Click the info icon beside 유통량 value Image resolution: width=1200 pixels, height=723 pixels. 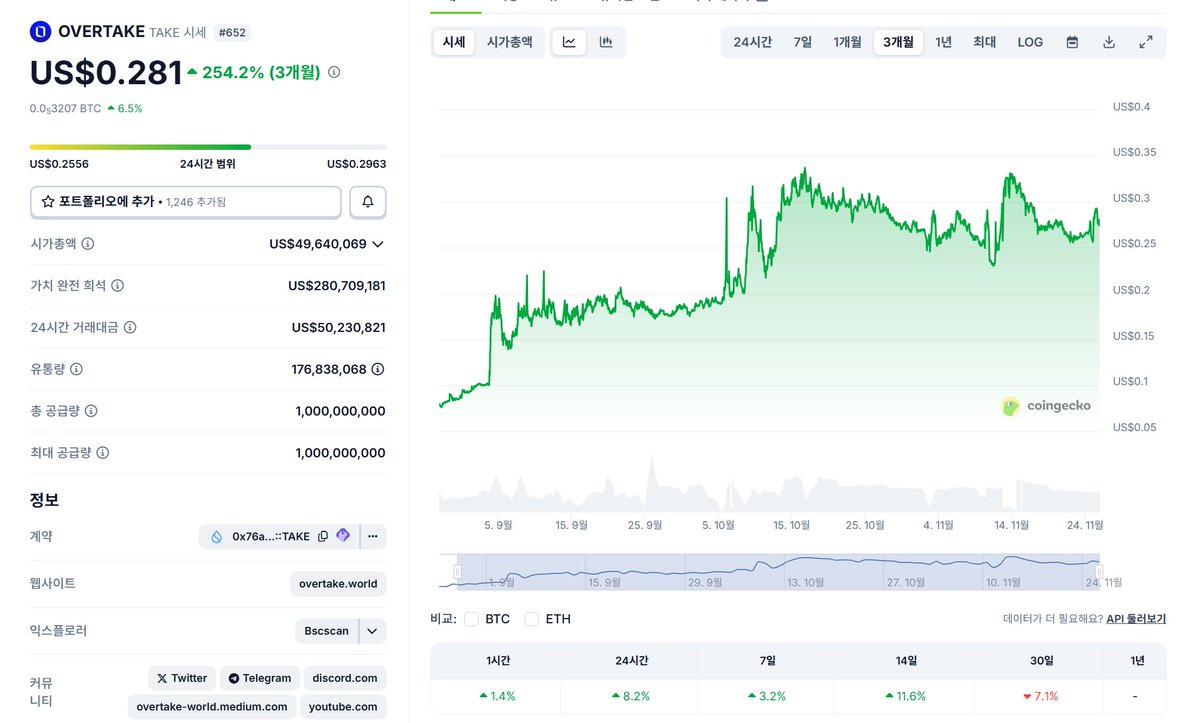tap(378, 369)
